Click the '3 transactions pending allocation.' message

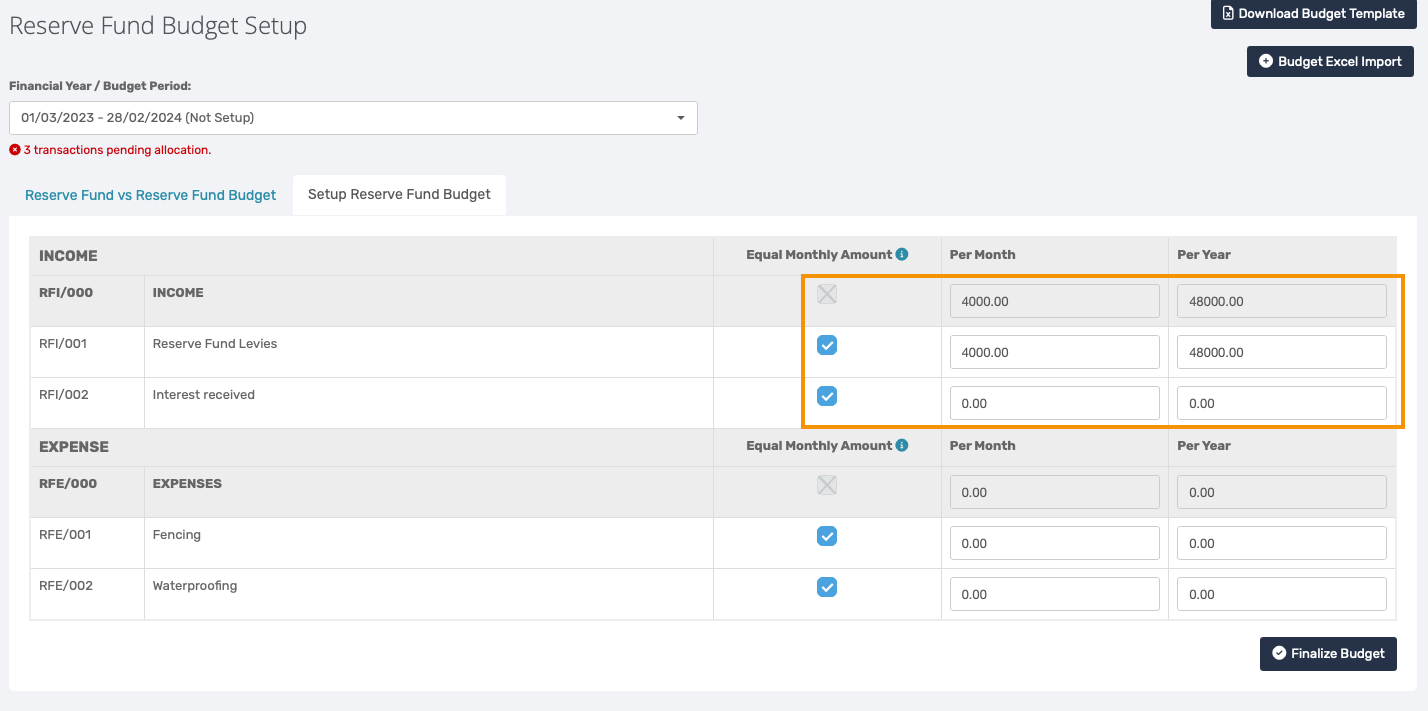[x=117, y=150]
